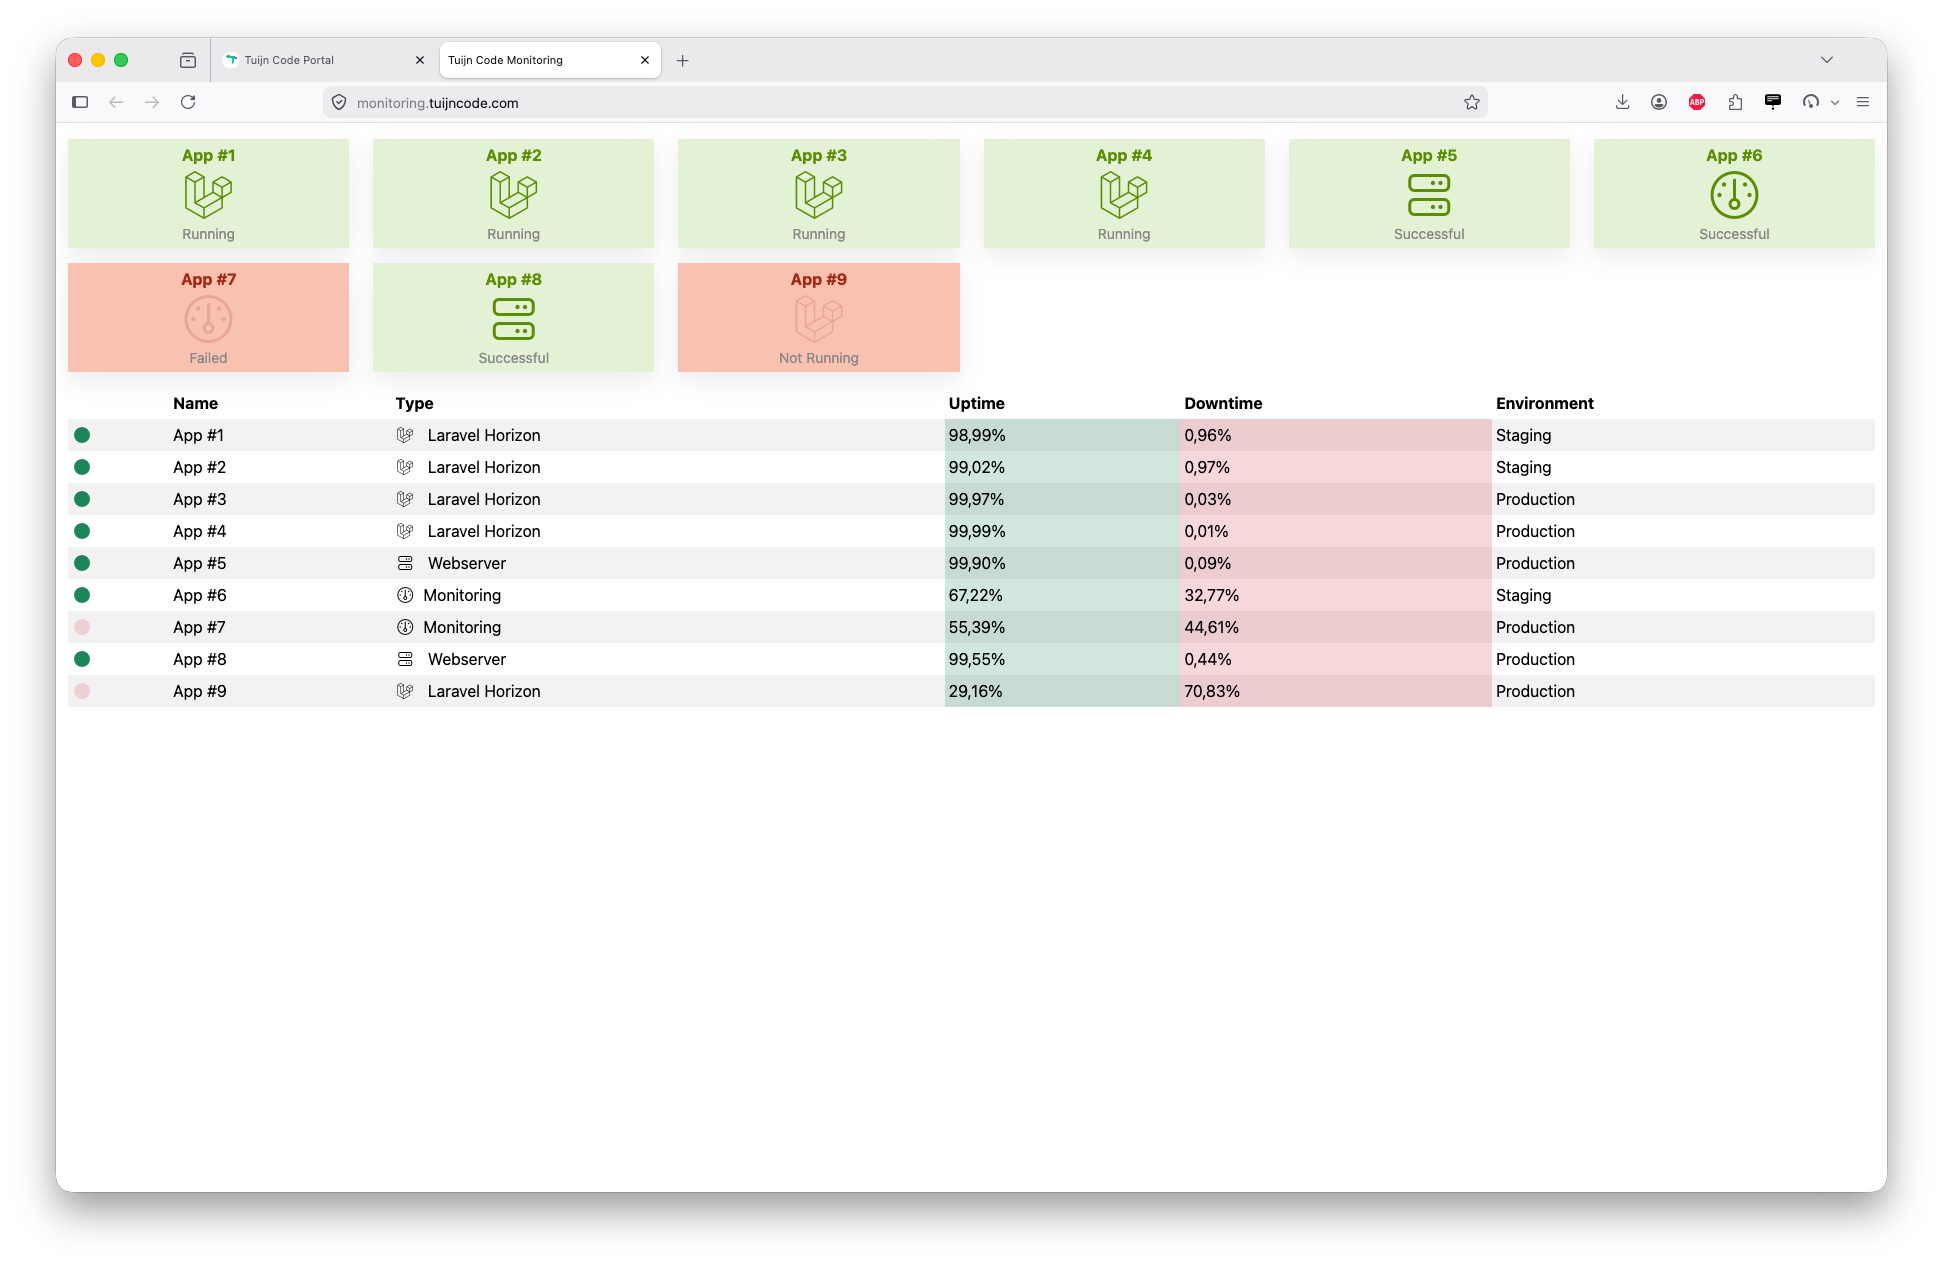
Task: Click the Laravel icon in App #1 card
Action: pyautogui.click(x=208, y=195)
